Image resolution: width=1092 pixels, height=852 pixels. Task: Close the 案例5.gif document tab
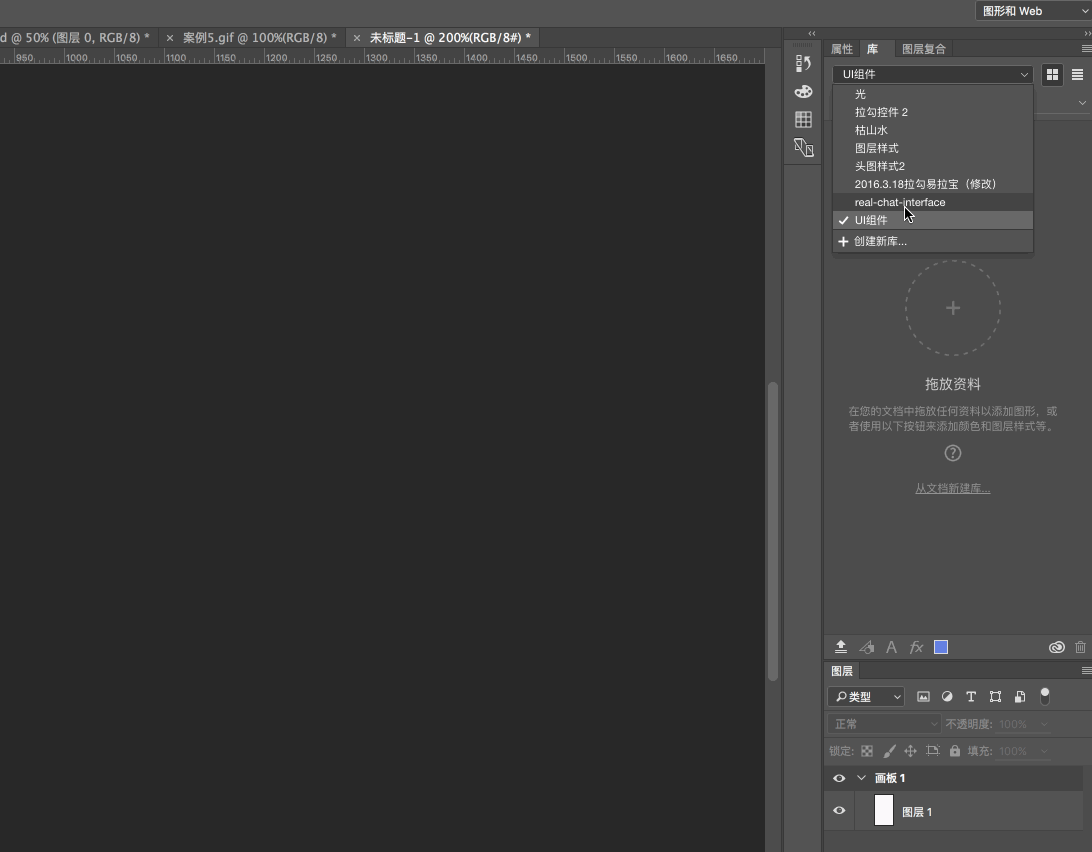point(169,38)
